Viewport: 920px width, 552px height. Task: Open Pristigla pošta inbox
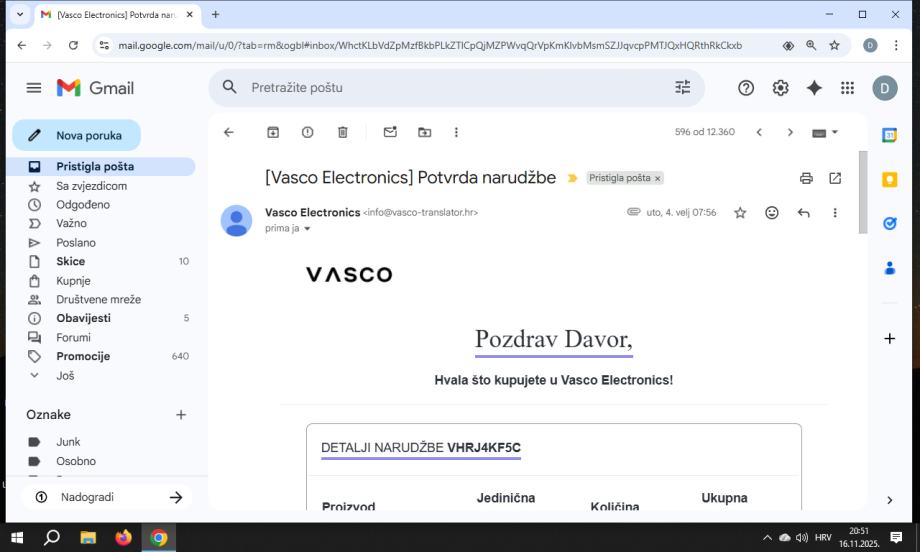[100, 167]
